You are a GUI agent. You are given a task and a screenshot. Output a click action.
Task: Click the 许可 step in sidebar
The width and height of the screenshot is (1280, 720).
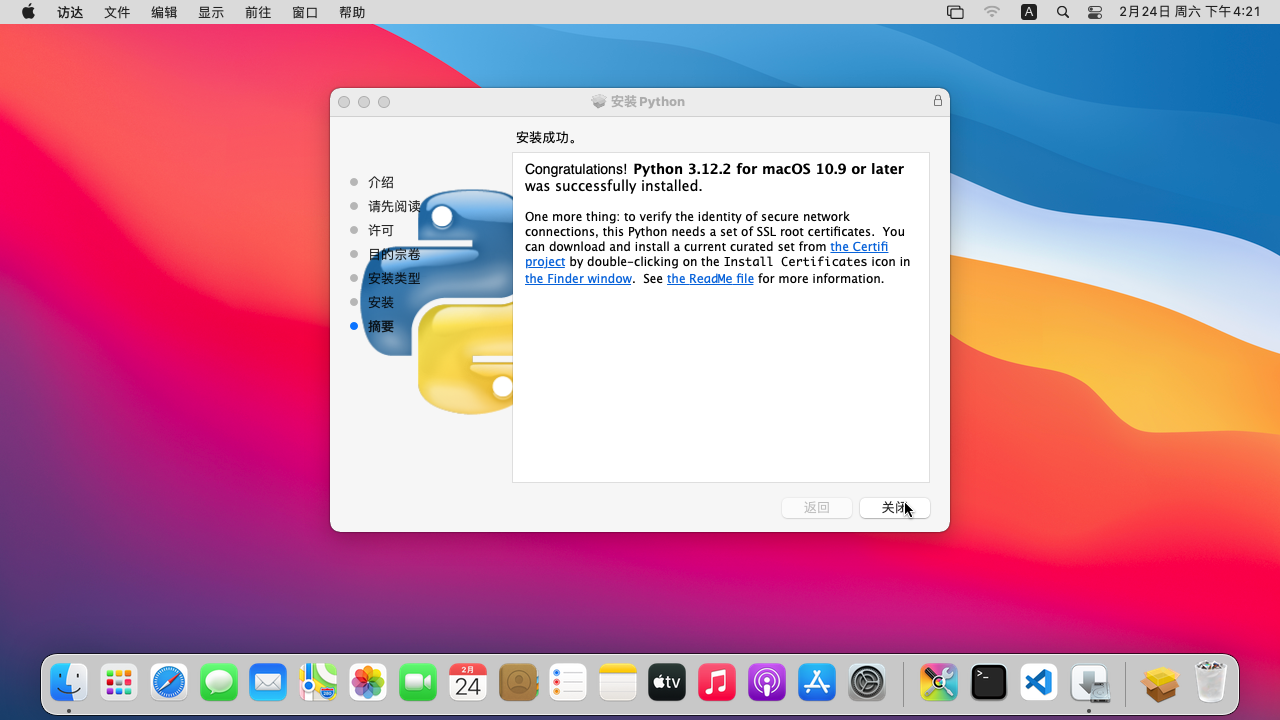point(381,230)
